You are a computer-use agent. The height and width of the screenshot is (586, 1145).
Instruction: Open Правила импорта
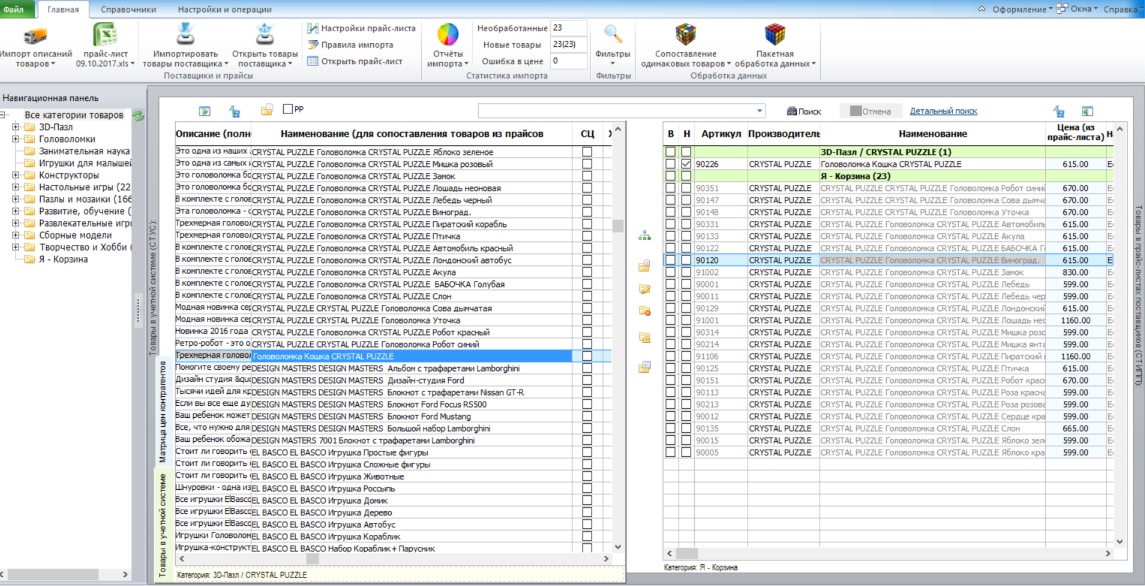350,45
